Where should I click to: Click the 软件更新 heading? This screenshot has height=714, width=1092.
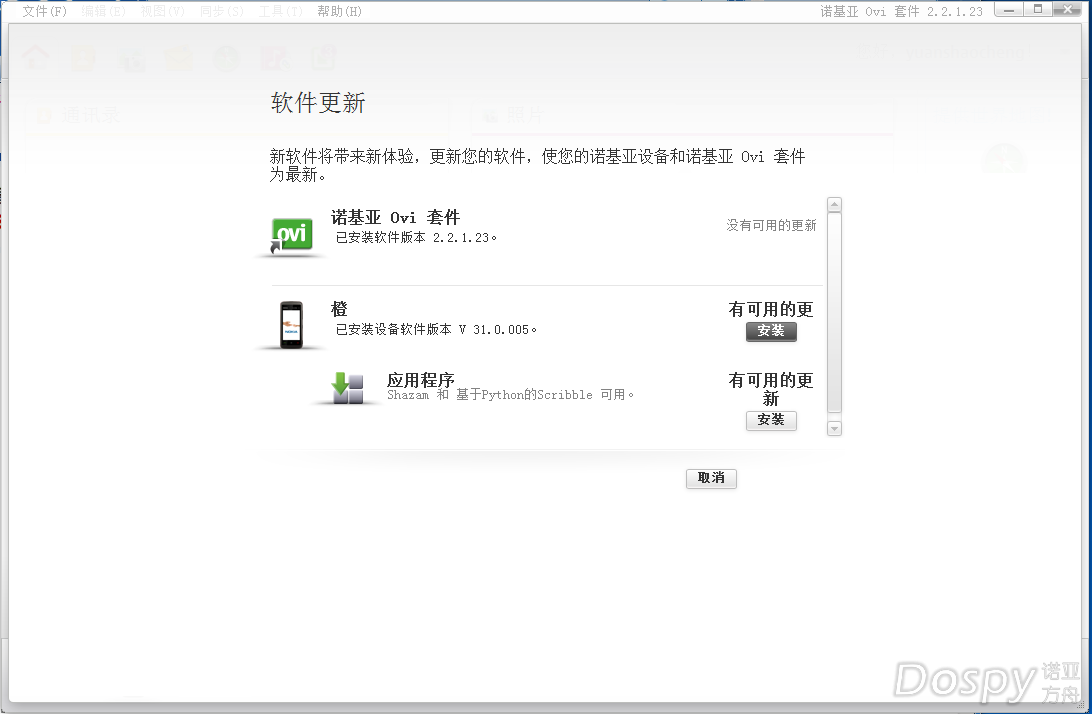pyautogui.click(x=318, y=103)
